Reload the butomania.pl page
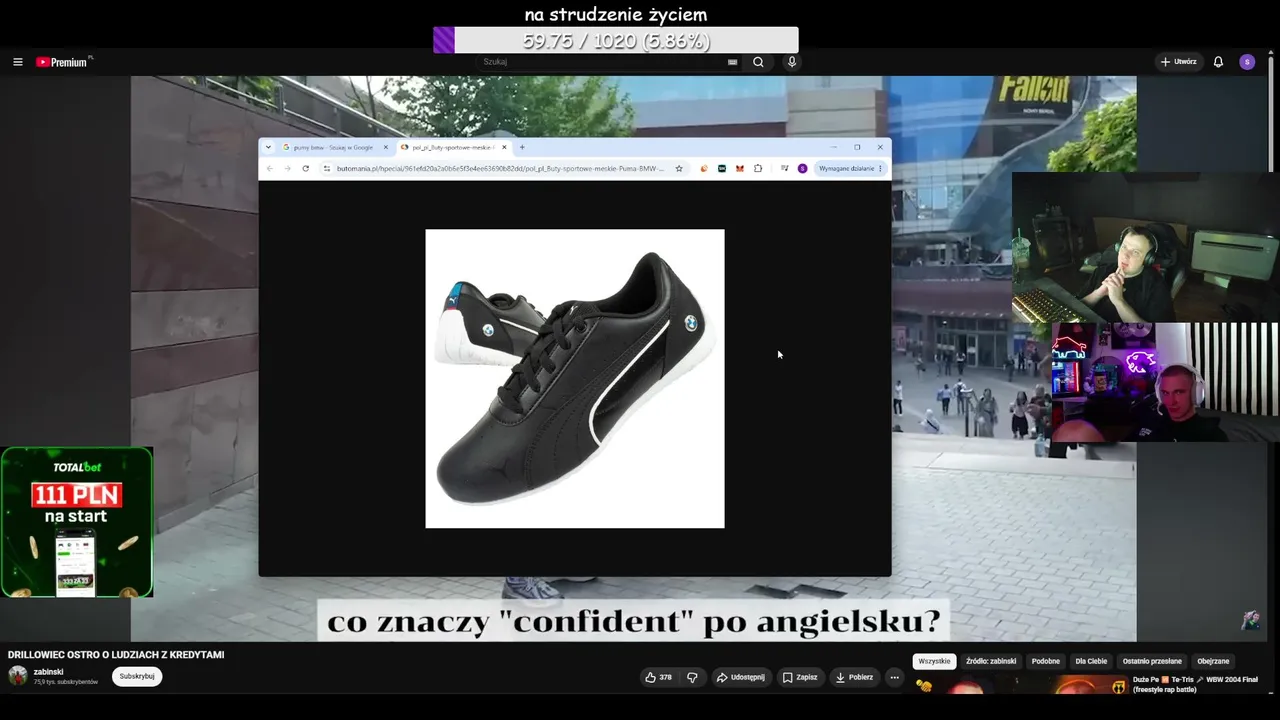Image resolution: width=1280 pixels, height=720 pixels. tap(305, 168)
